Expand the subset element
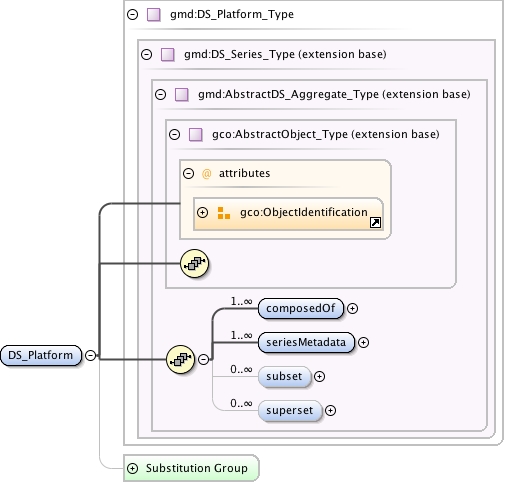The width and height of the screenshot is (505, 485). 319,377
